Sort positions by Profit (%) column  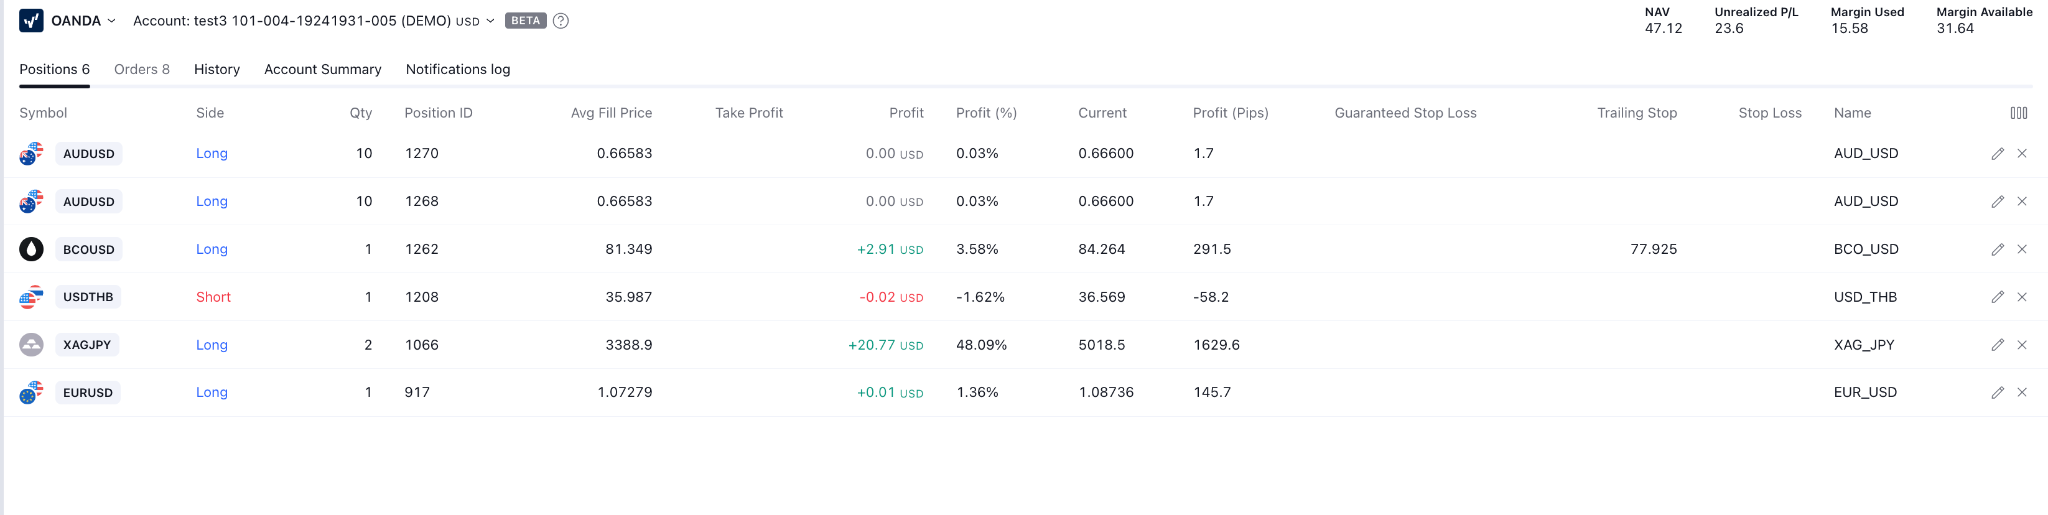(x=986, y=113)
